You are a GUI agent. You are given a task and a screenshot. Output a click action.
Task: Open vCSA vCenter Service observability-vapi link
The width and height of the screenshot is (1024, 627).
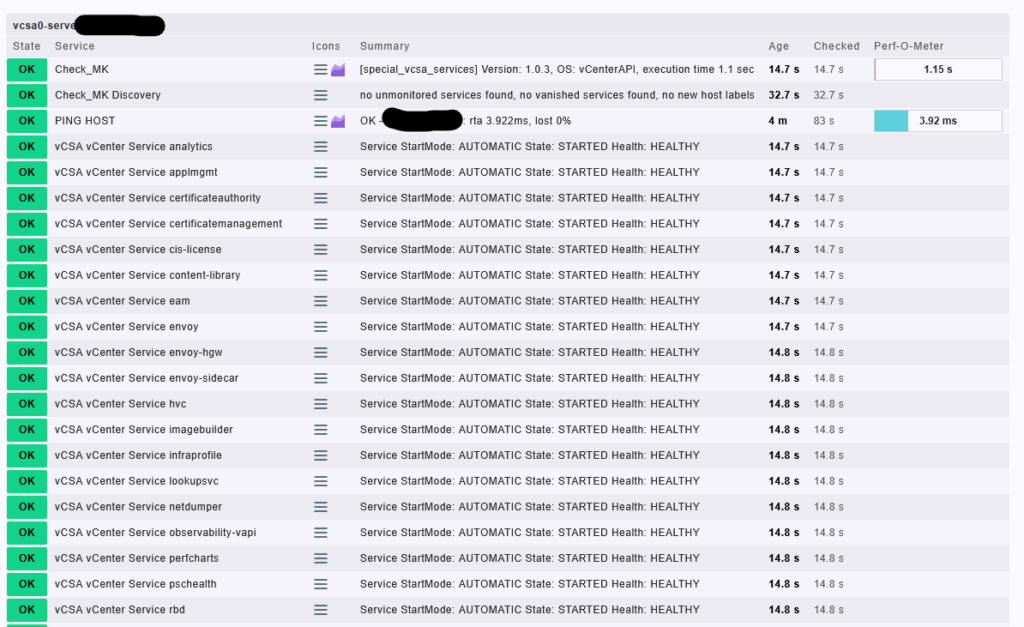(155, 533)
